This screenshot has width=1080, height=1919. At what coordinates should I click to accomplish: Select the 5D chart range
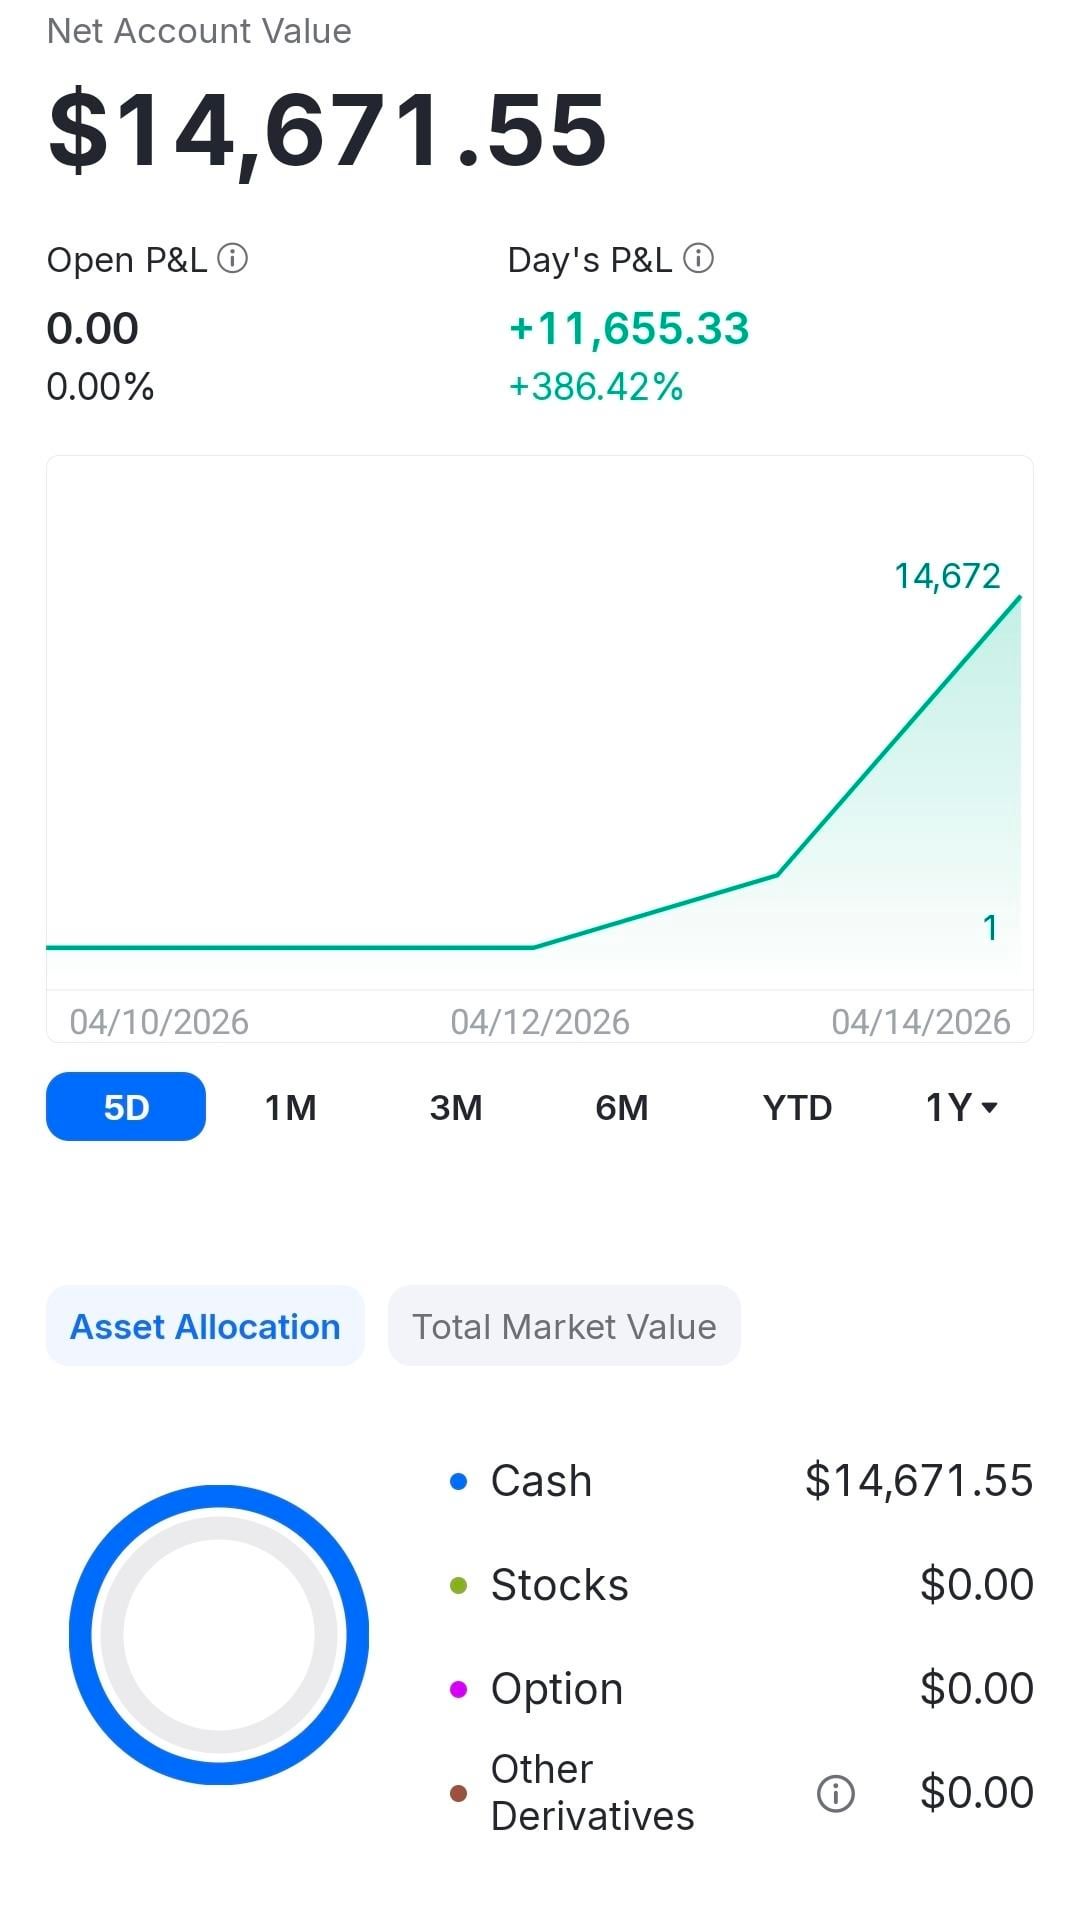tap(126, 1107)
